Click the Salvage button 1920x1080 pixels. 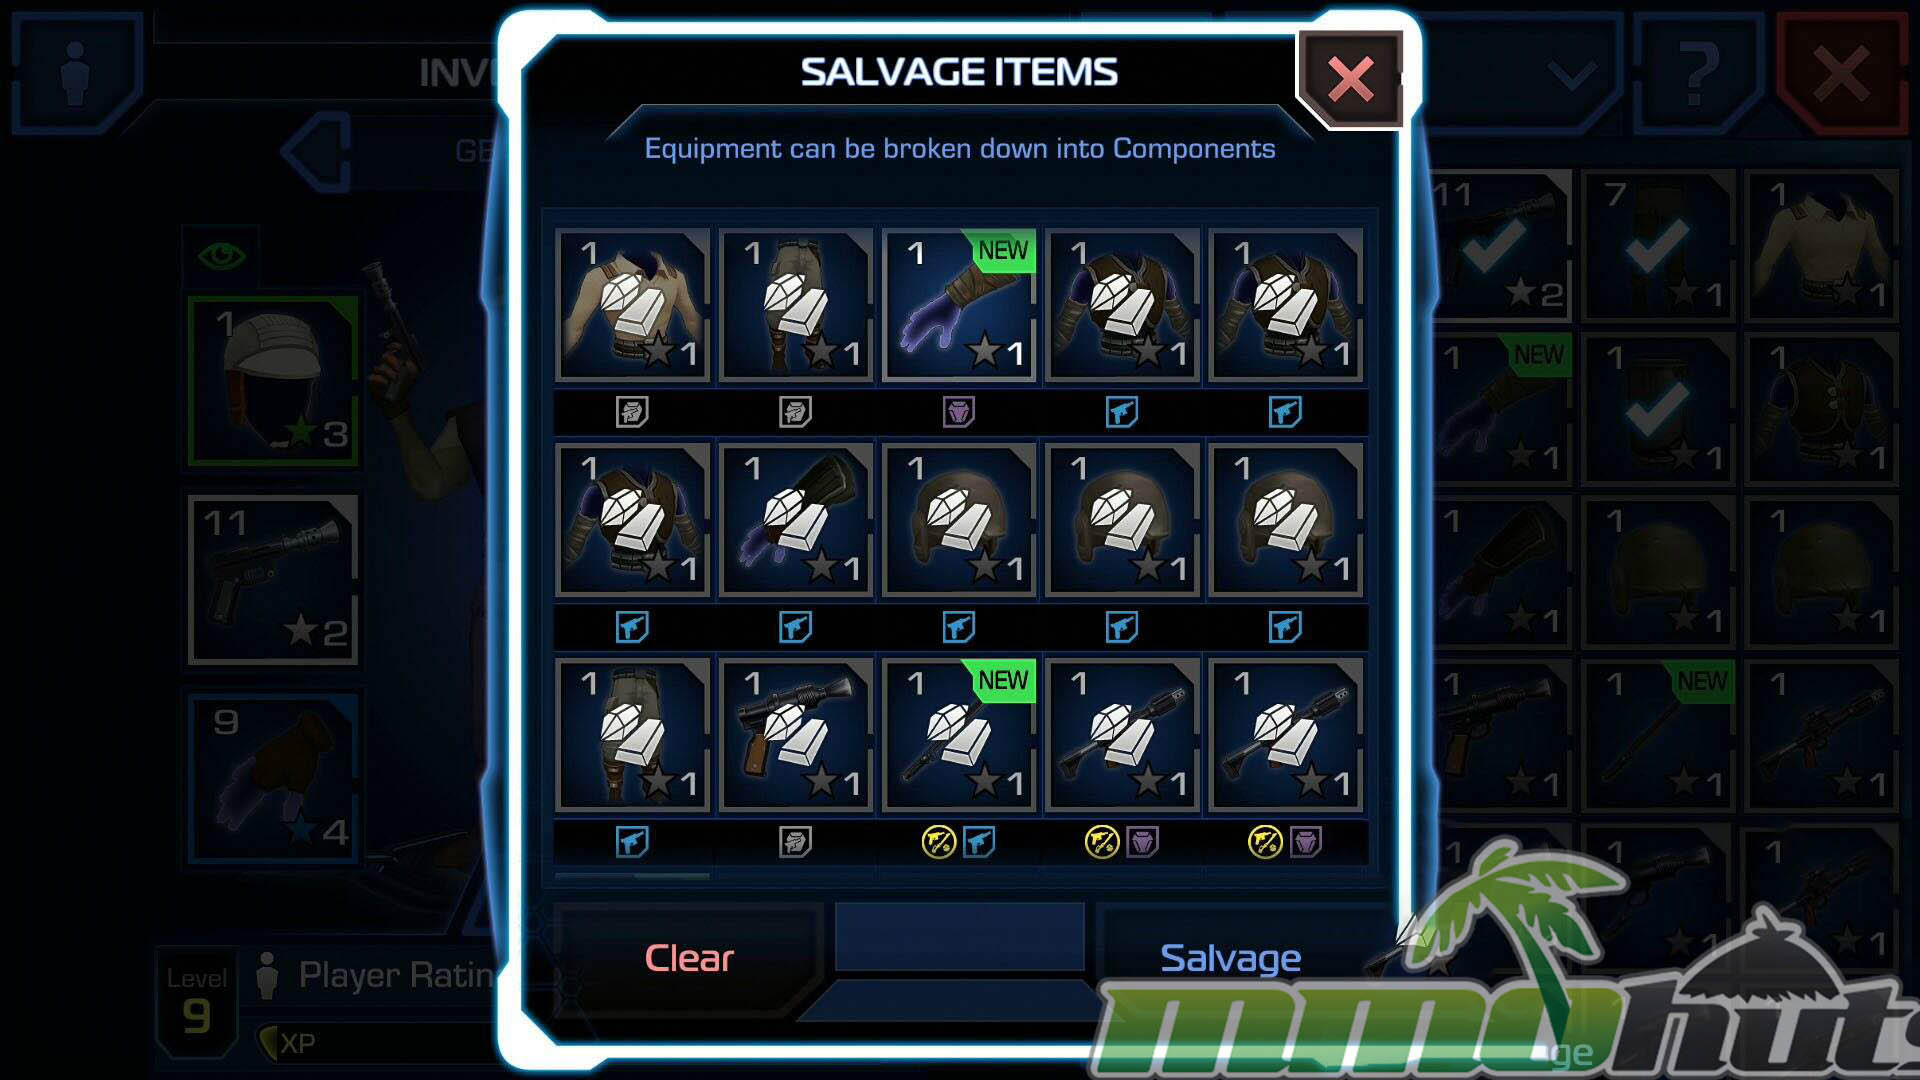point(1230,958)
